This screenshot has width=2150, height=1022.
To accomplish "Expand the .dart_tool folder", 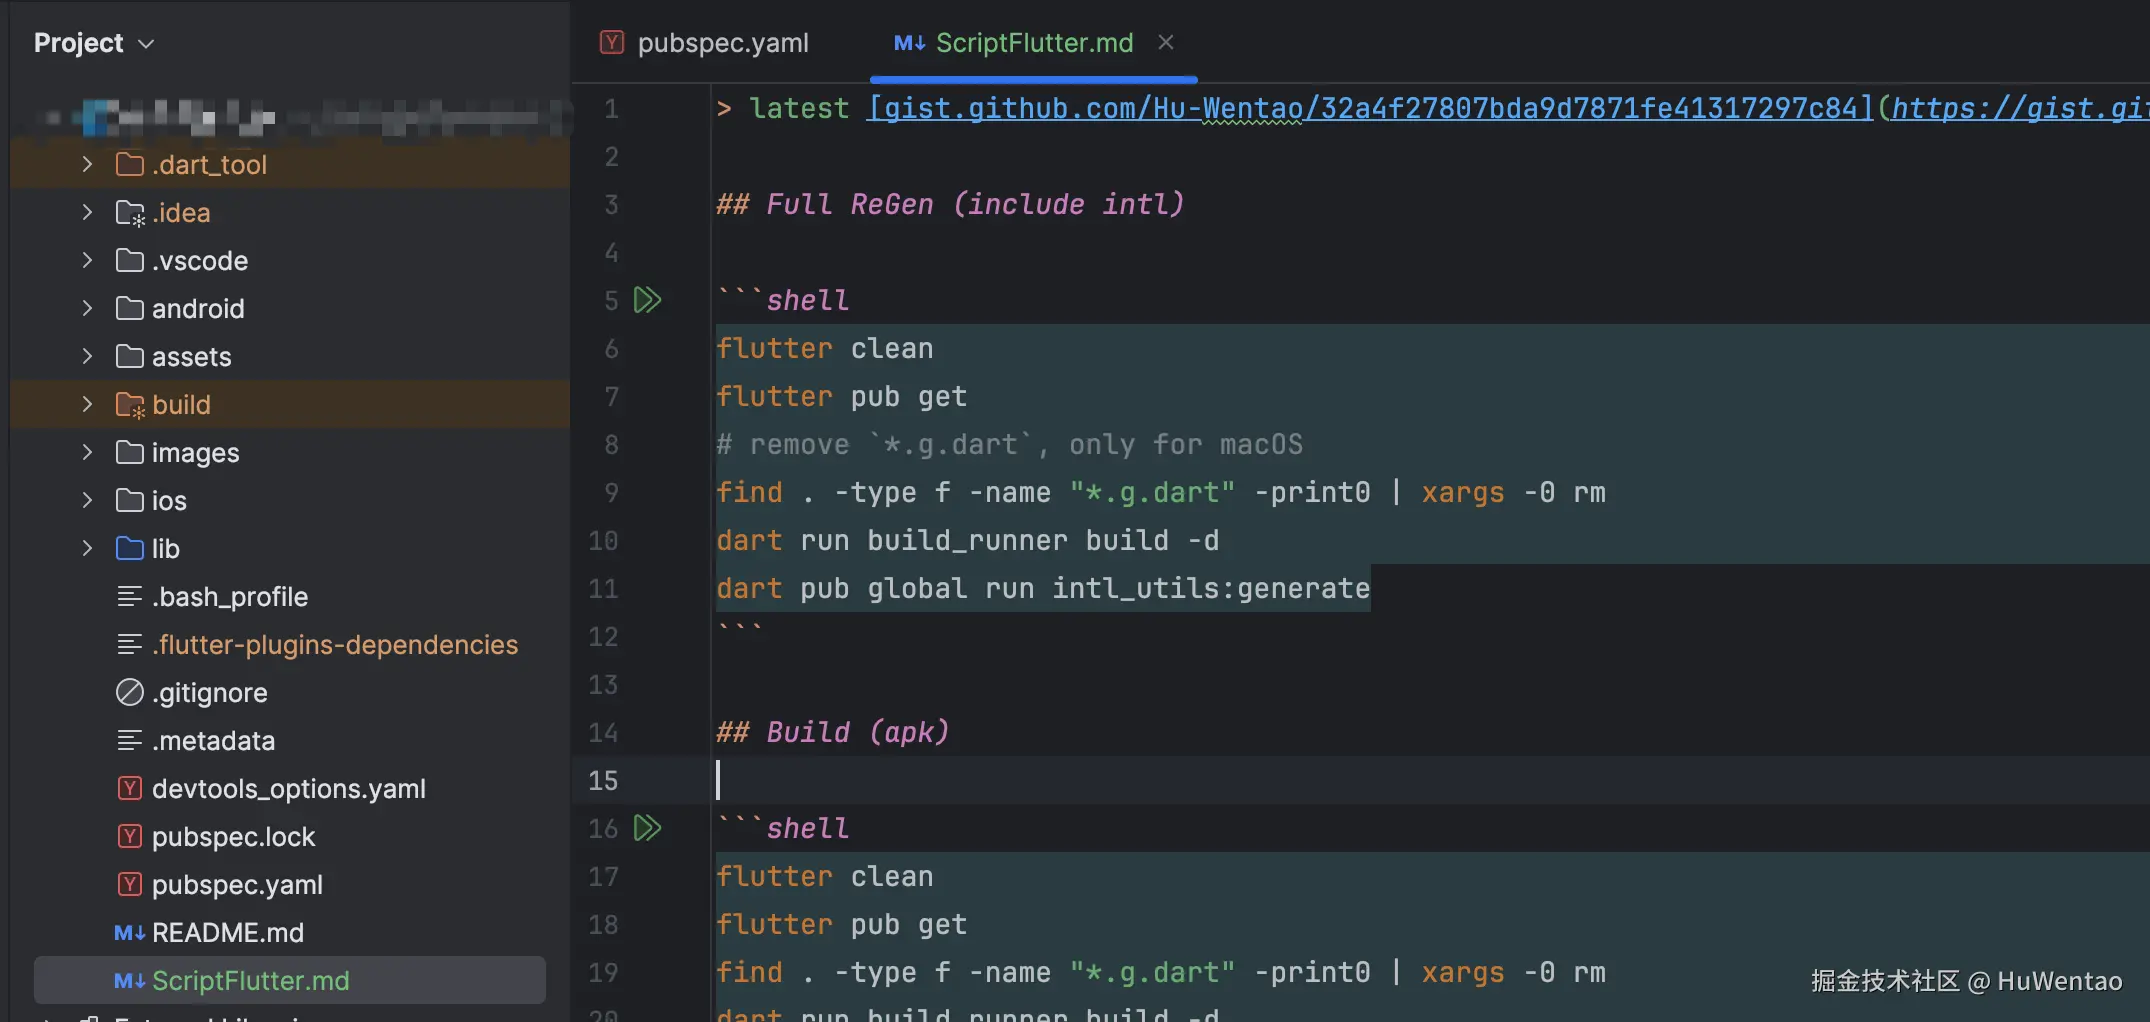I will (x=87, y=165).
